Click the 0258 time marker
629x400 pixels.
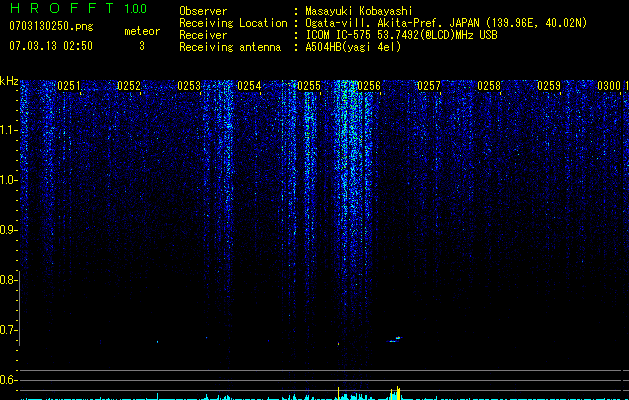tap(489, 86)
